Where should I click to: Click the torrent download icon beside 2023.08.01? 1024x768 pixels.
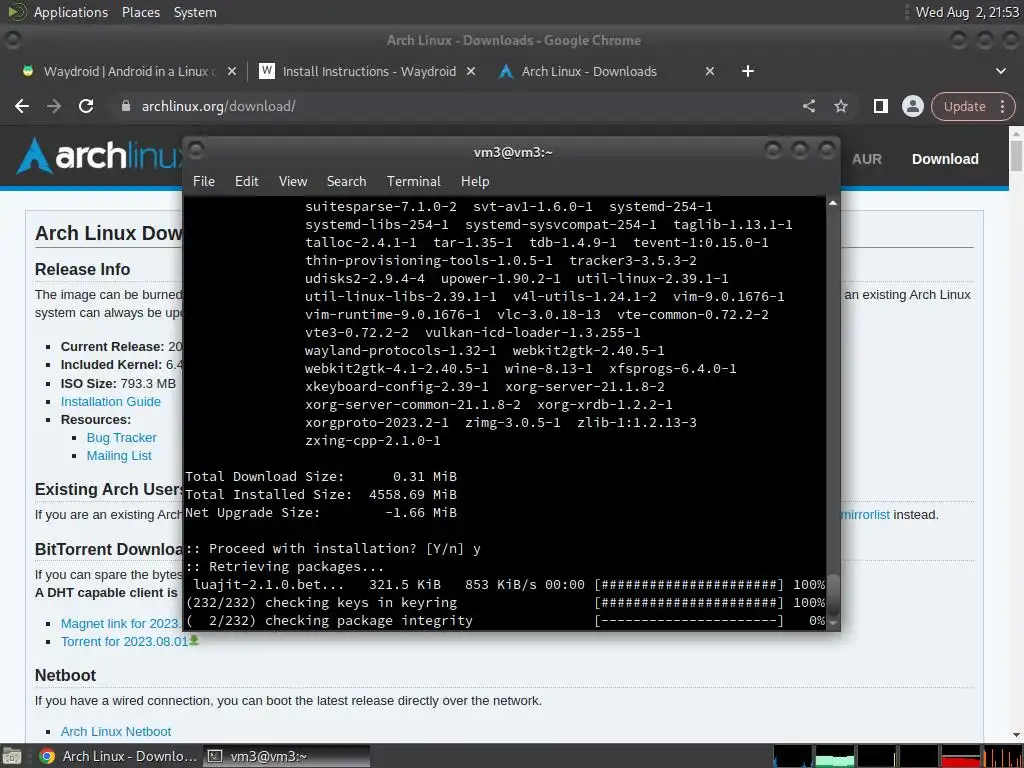pyautogui.click(x=194, y=641)
